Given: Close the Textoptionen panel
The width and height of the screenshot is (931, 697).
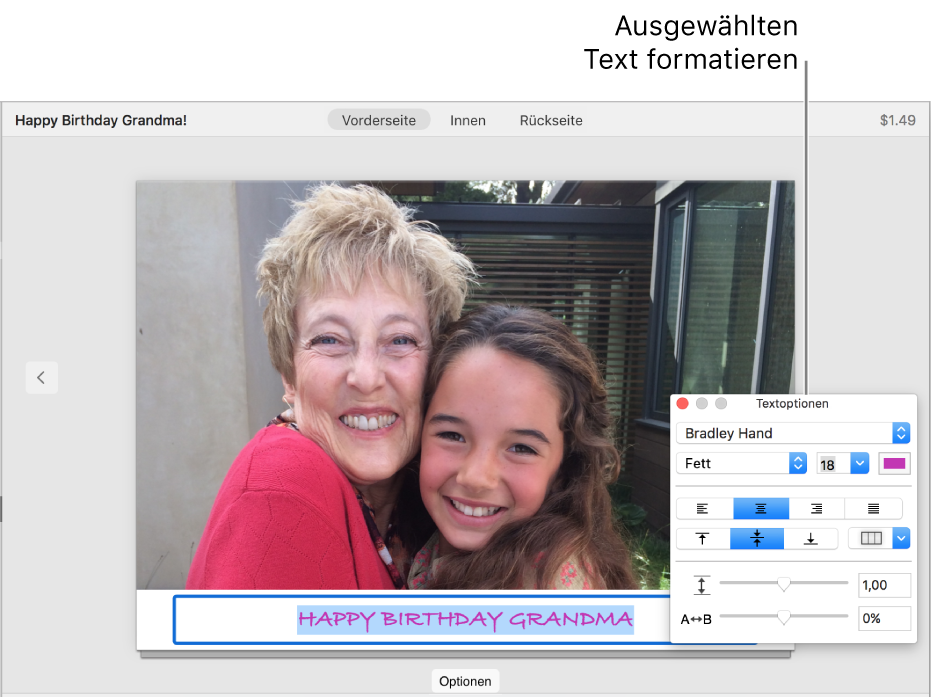Looking at the screenshot, I should coord(683,404).
